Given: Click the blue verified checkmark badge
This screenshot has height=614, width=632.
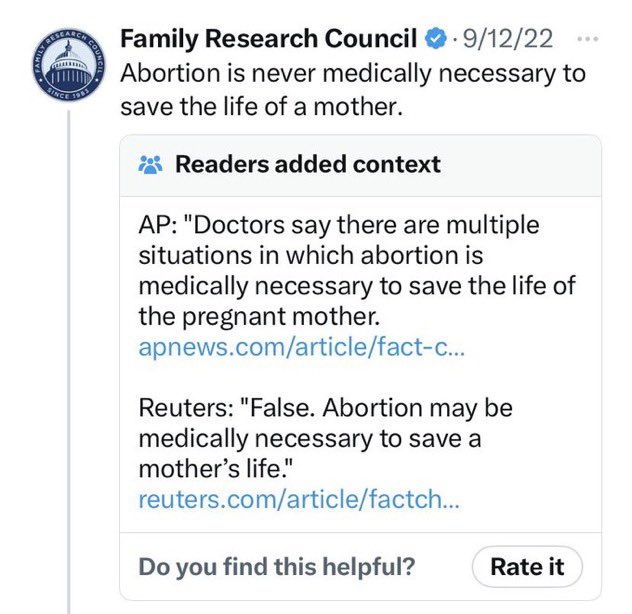Looking at the screenshot, I should click(436, 40).
